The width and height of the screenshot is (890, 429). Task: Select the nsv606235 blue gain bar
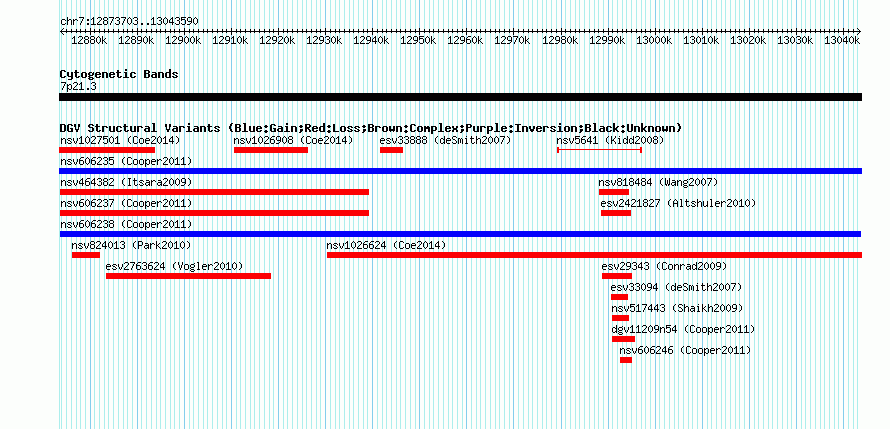tap(460, 171)
